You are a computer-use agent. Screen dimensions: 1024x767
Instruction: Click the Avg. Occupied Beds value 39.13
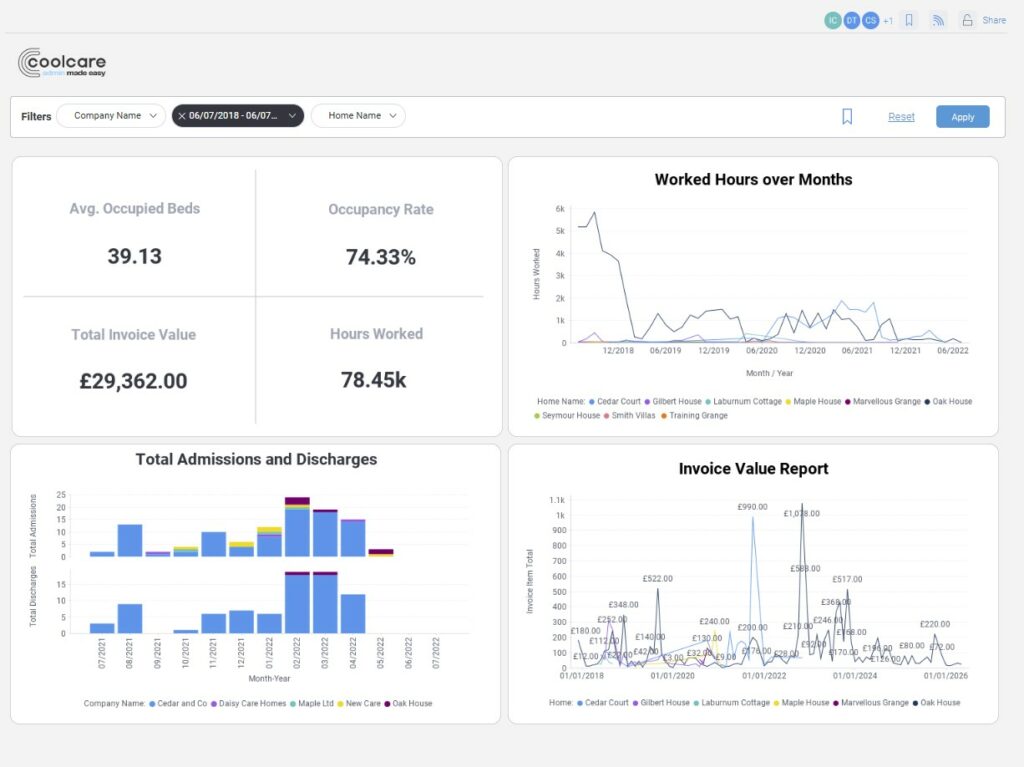(x=135, y=256)
